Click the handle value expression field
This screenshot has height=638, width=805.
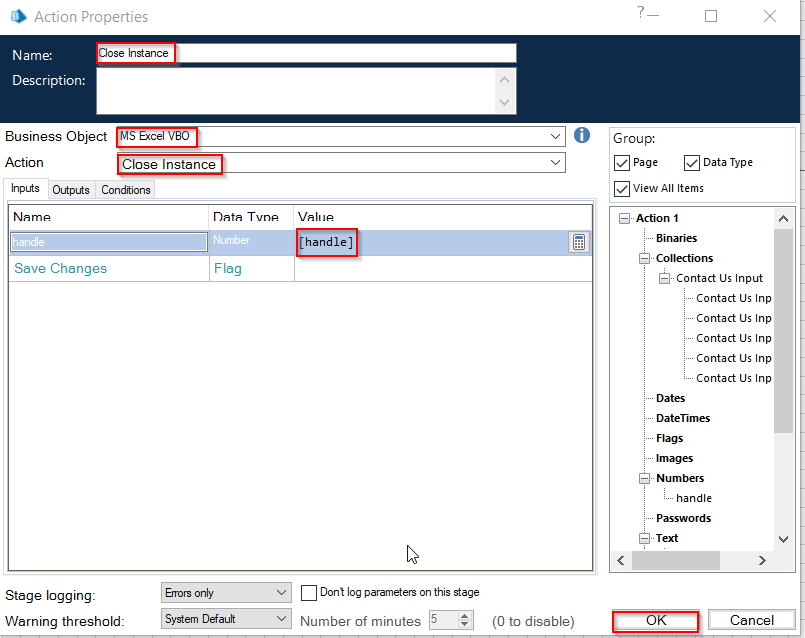pyautogui.click(x=431, y=242)
